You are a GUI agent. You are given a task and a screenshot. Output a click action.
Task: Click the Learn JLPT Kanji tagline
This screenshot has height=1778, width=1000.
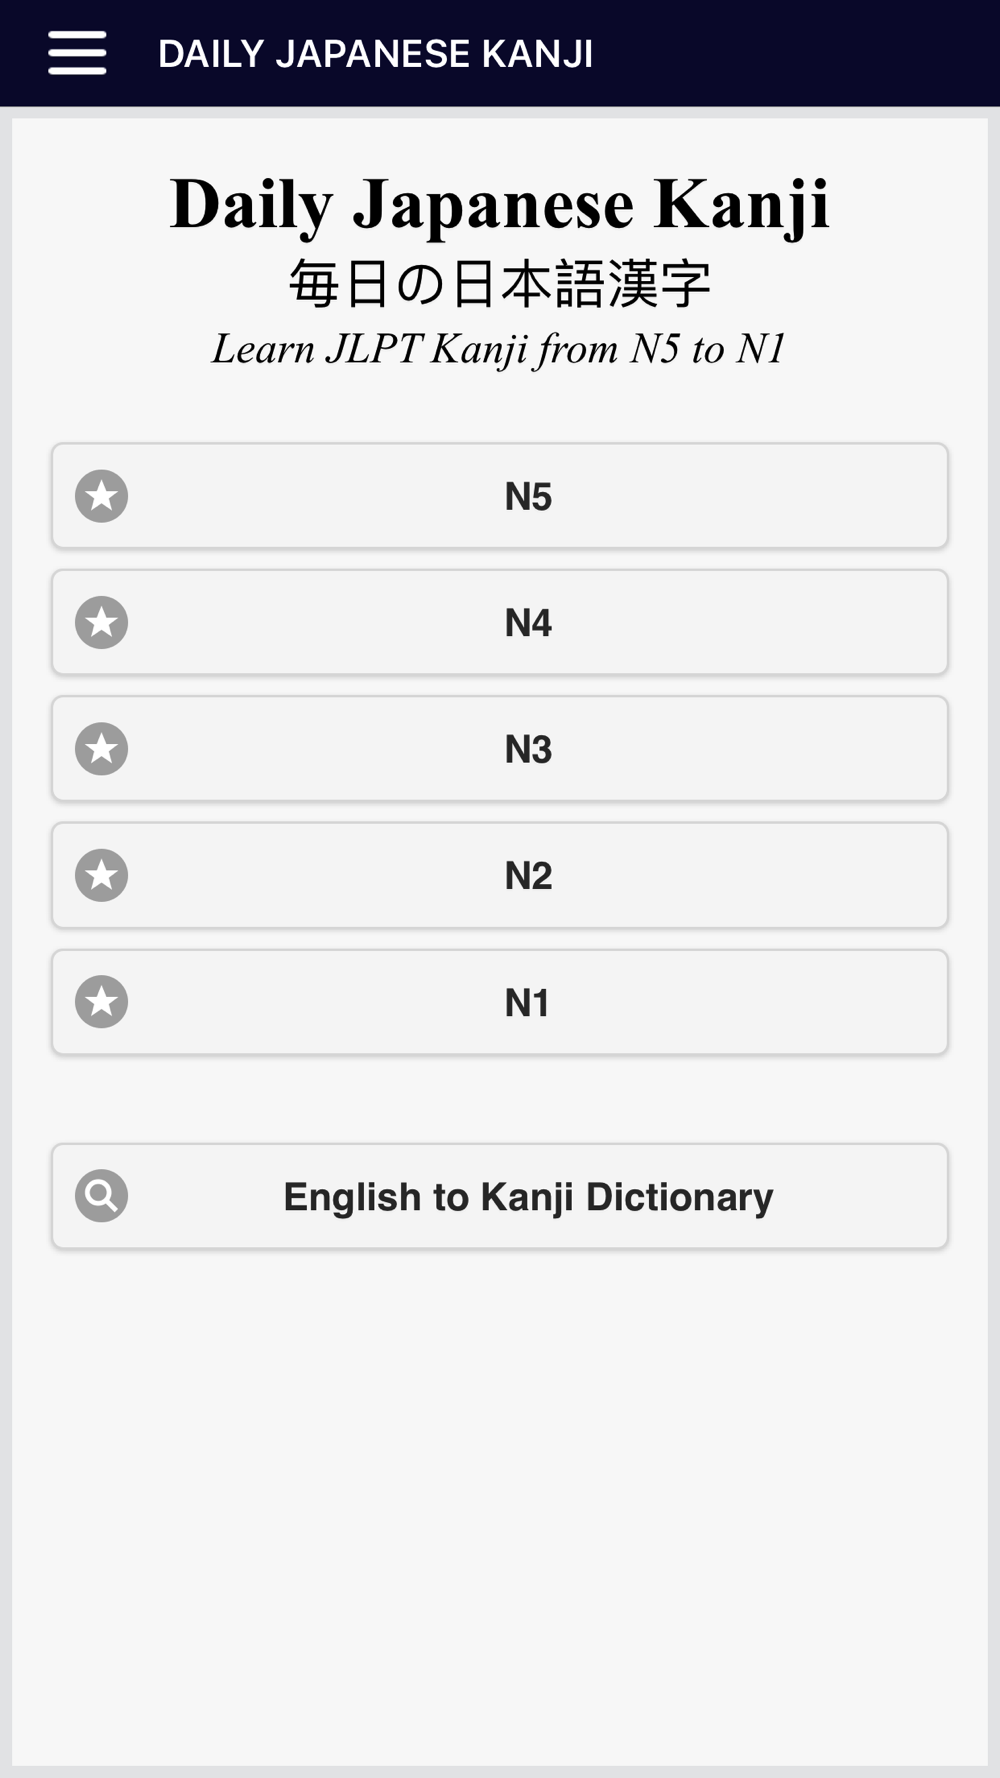click(x=499, y=349)
